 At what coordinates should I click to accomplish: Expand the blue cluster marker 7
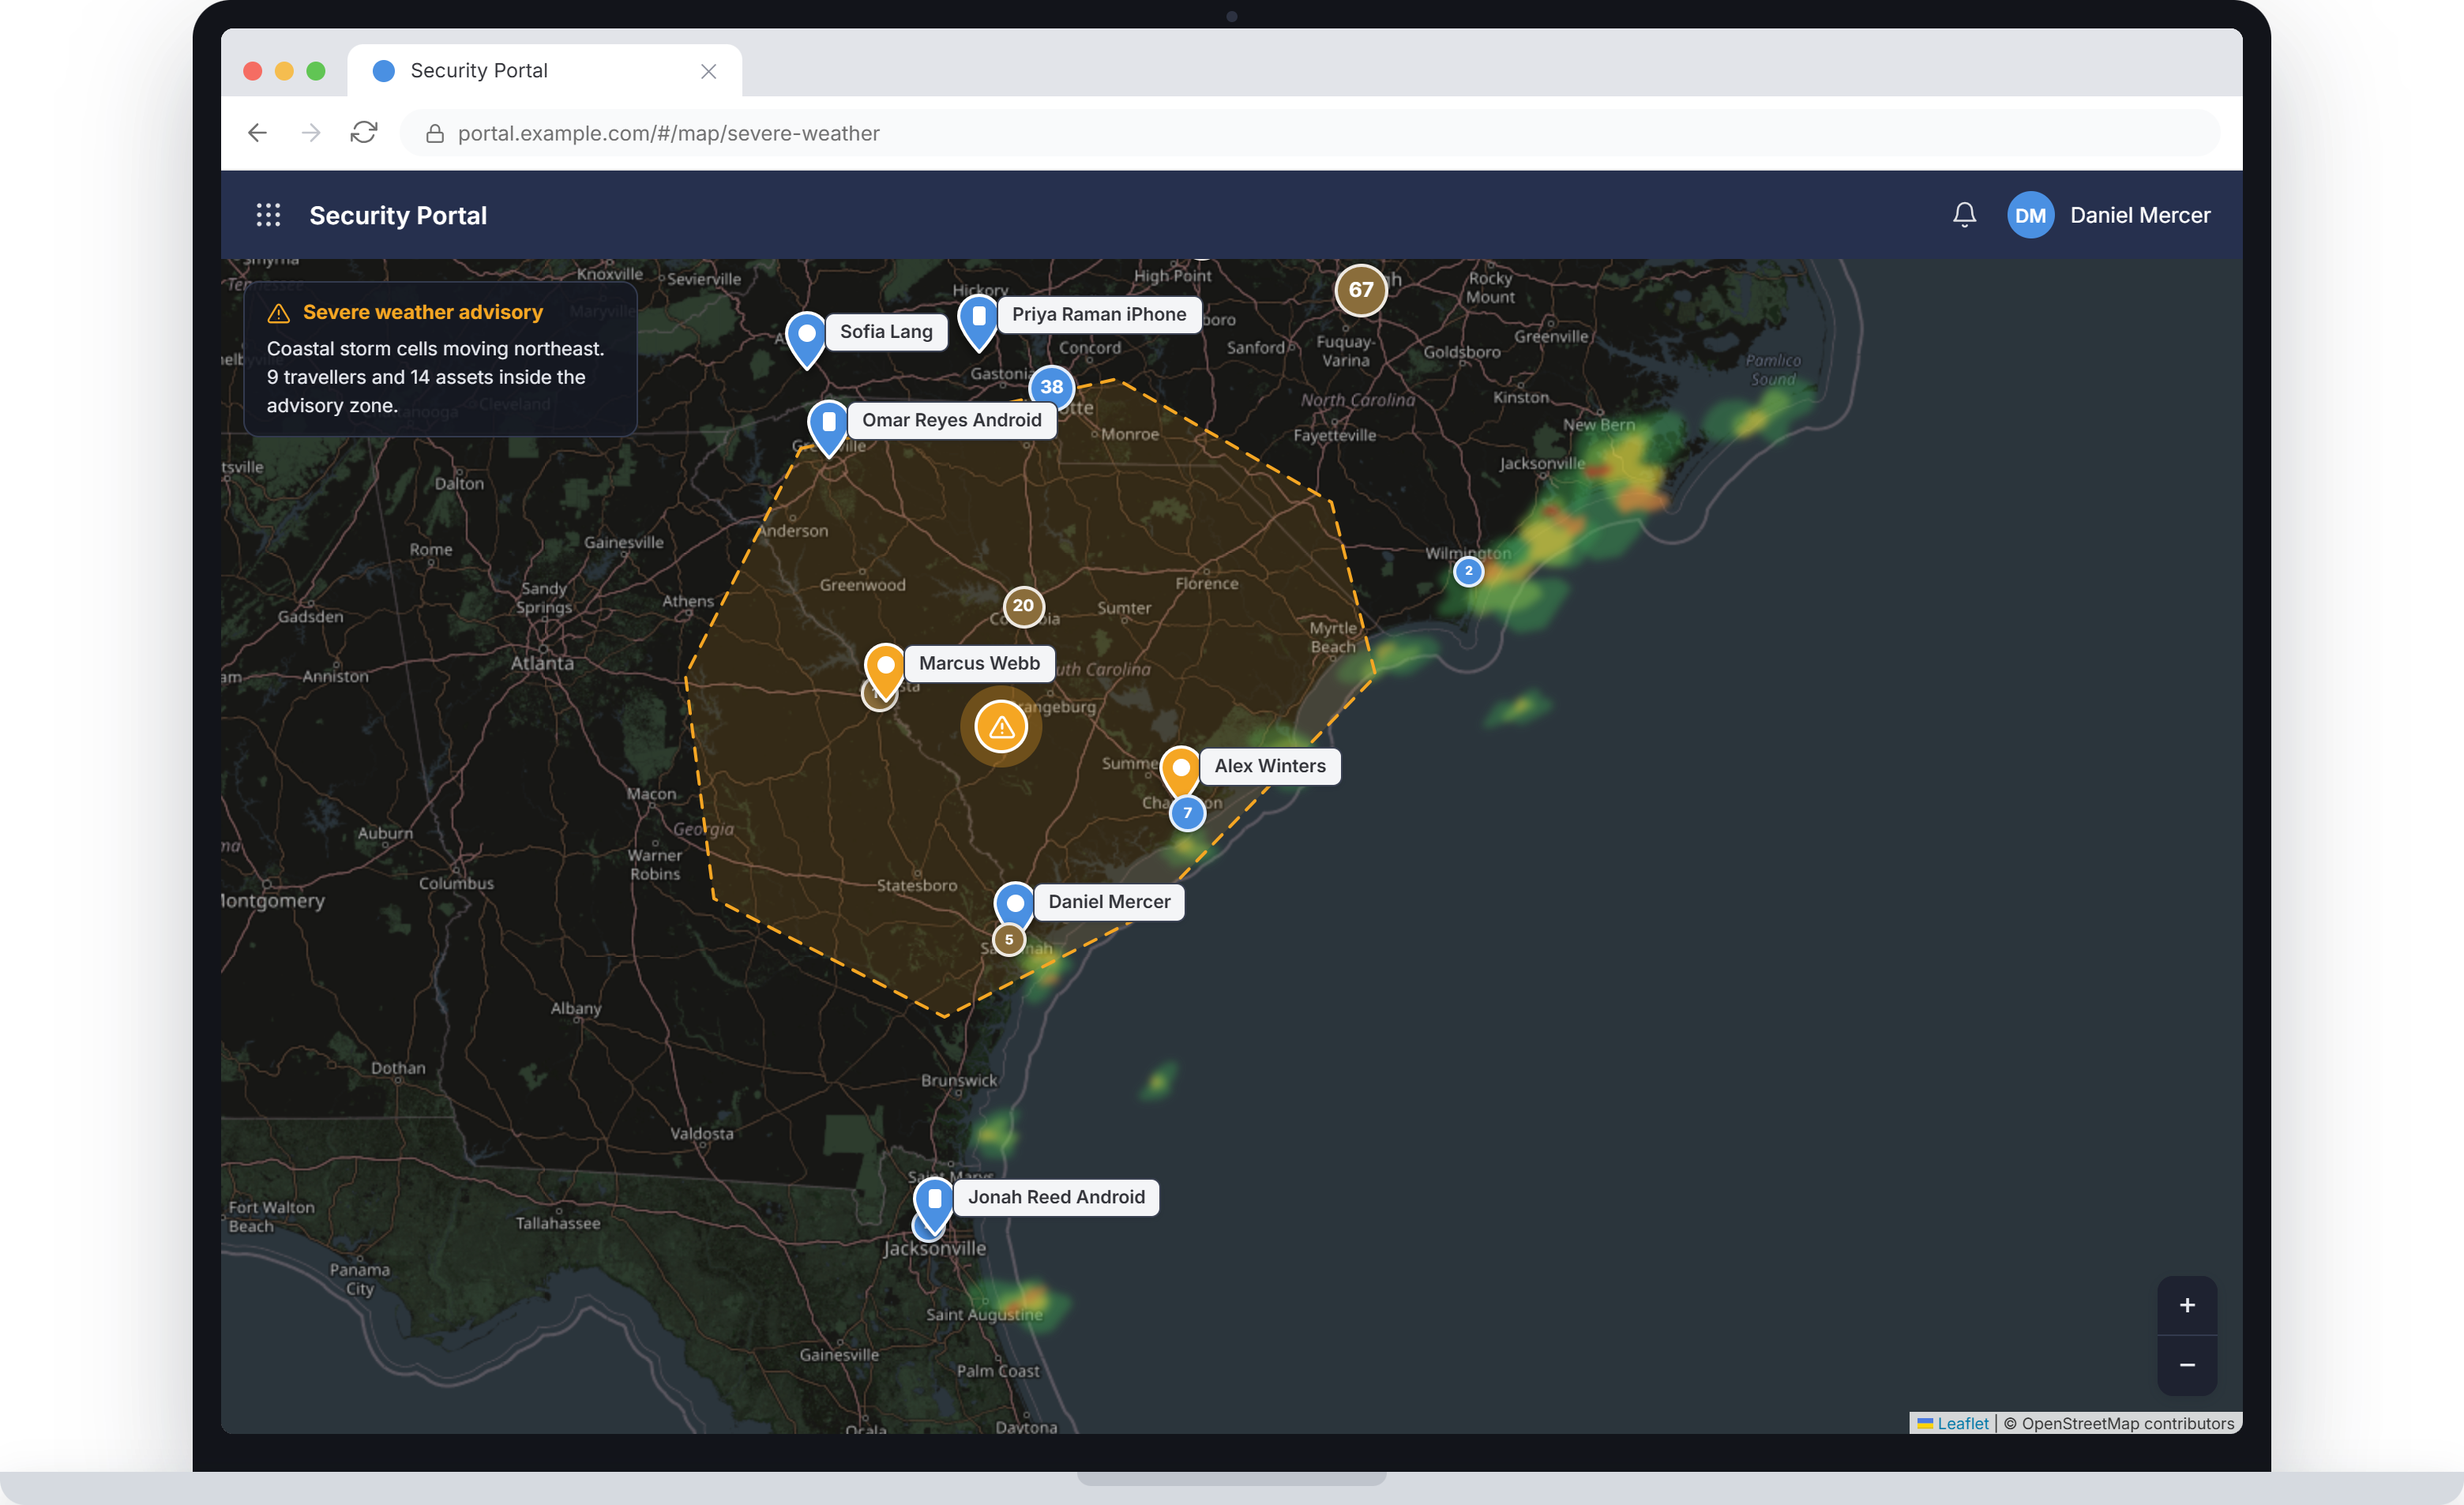pos(1187,813)
